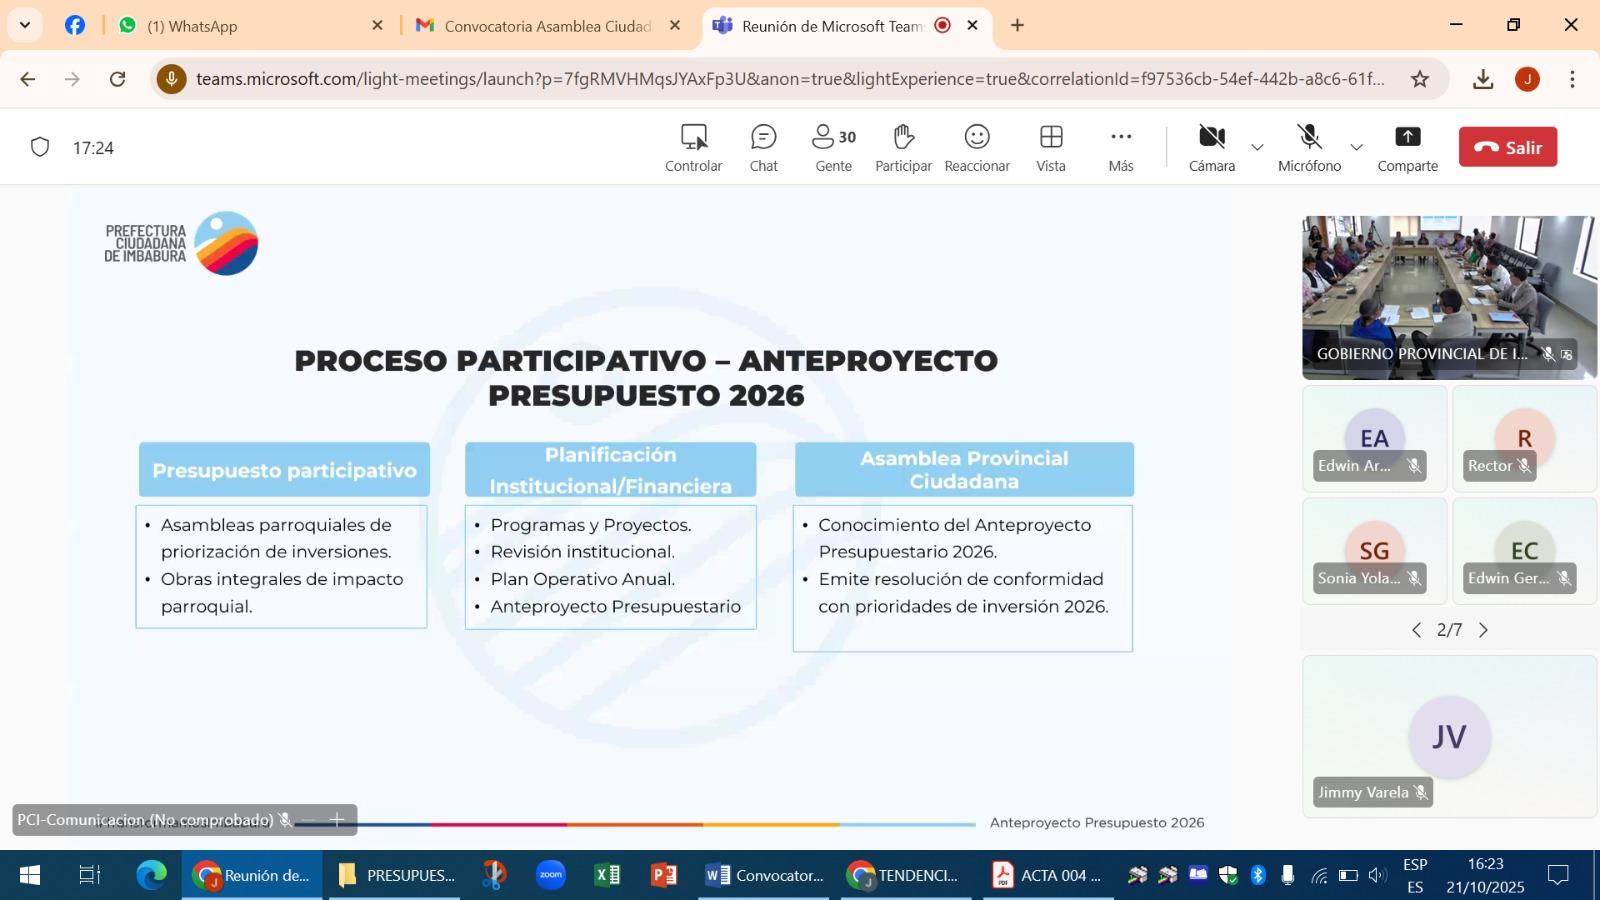Show the Gente participants list

pos(833,147)
